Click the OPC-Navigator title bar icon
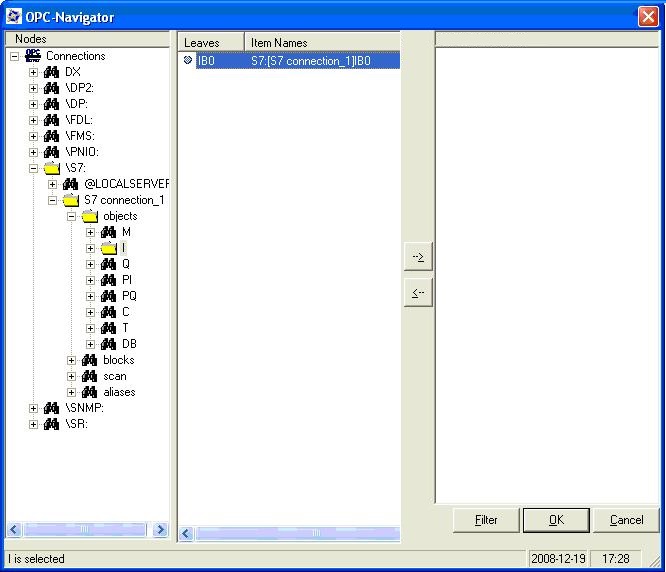The height and width of the screenshot is (572, 666). click(14, 17)
